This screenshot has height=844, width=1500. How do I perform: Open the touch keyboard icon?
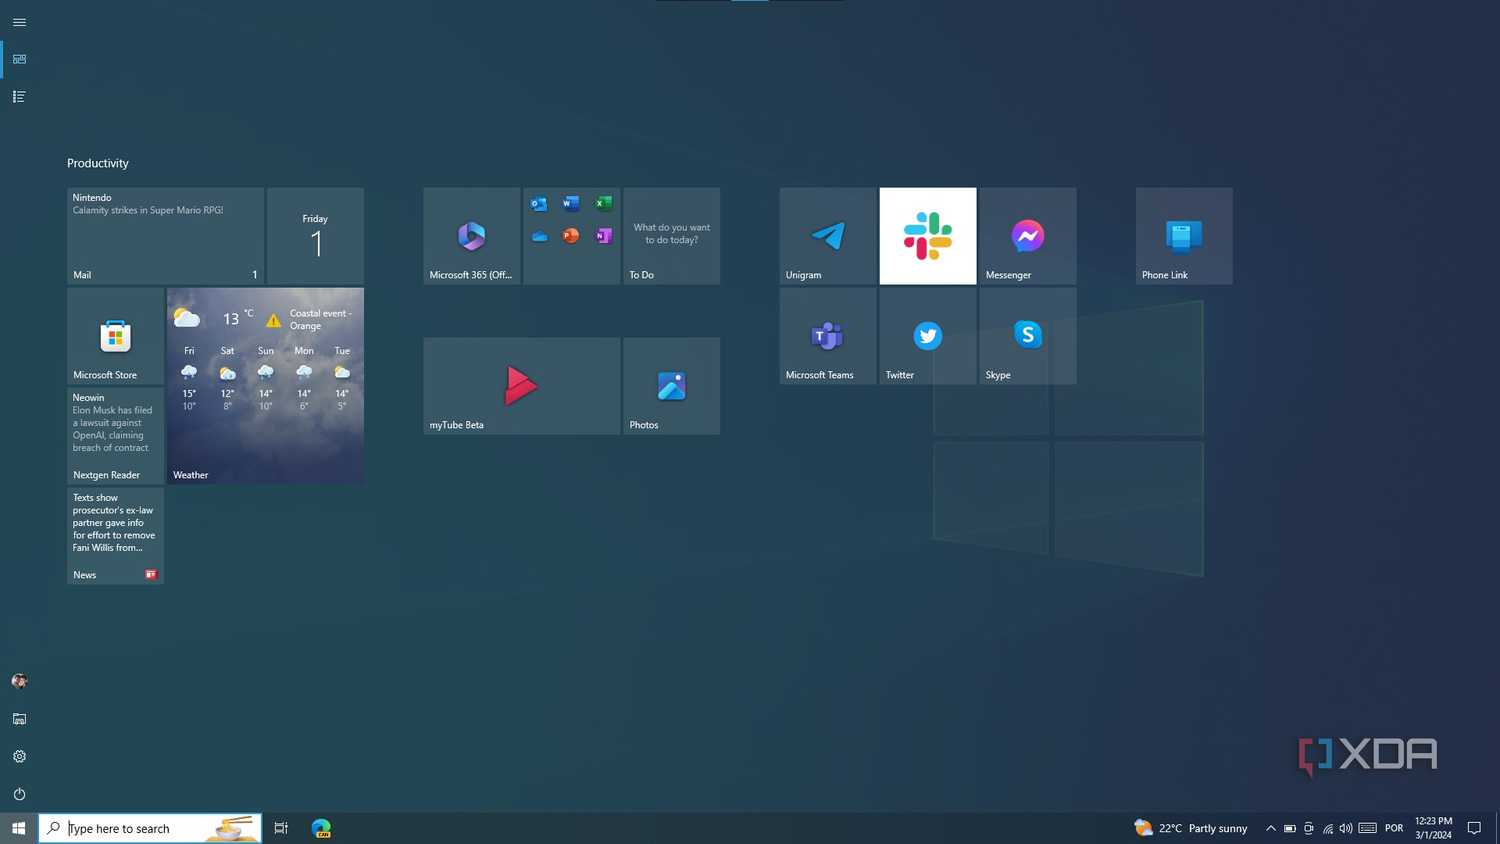1367,828
